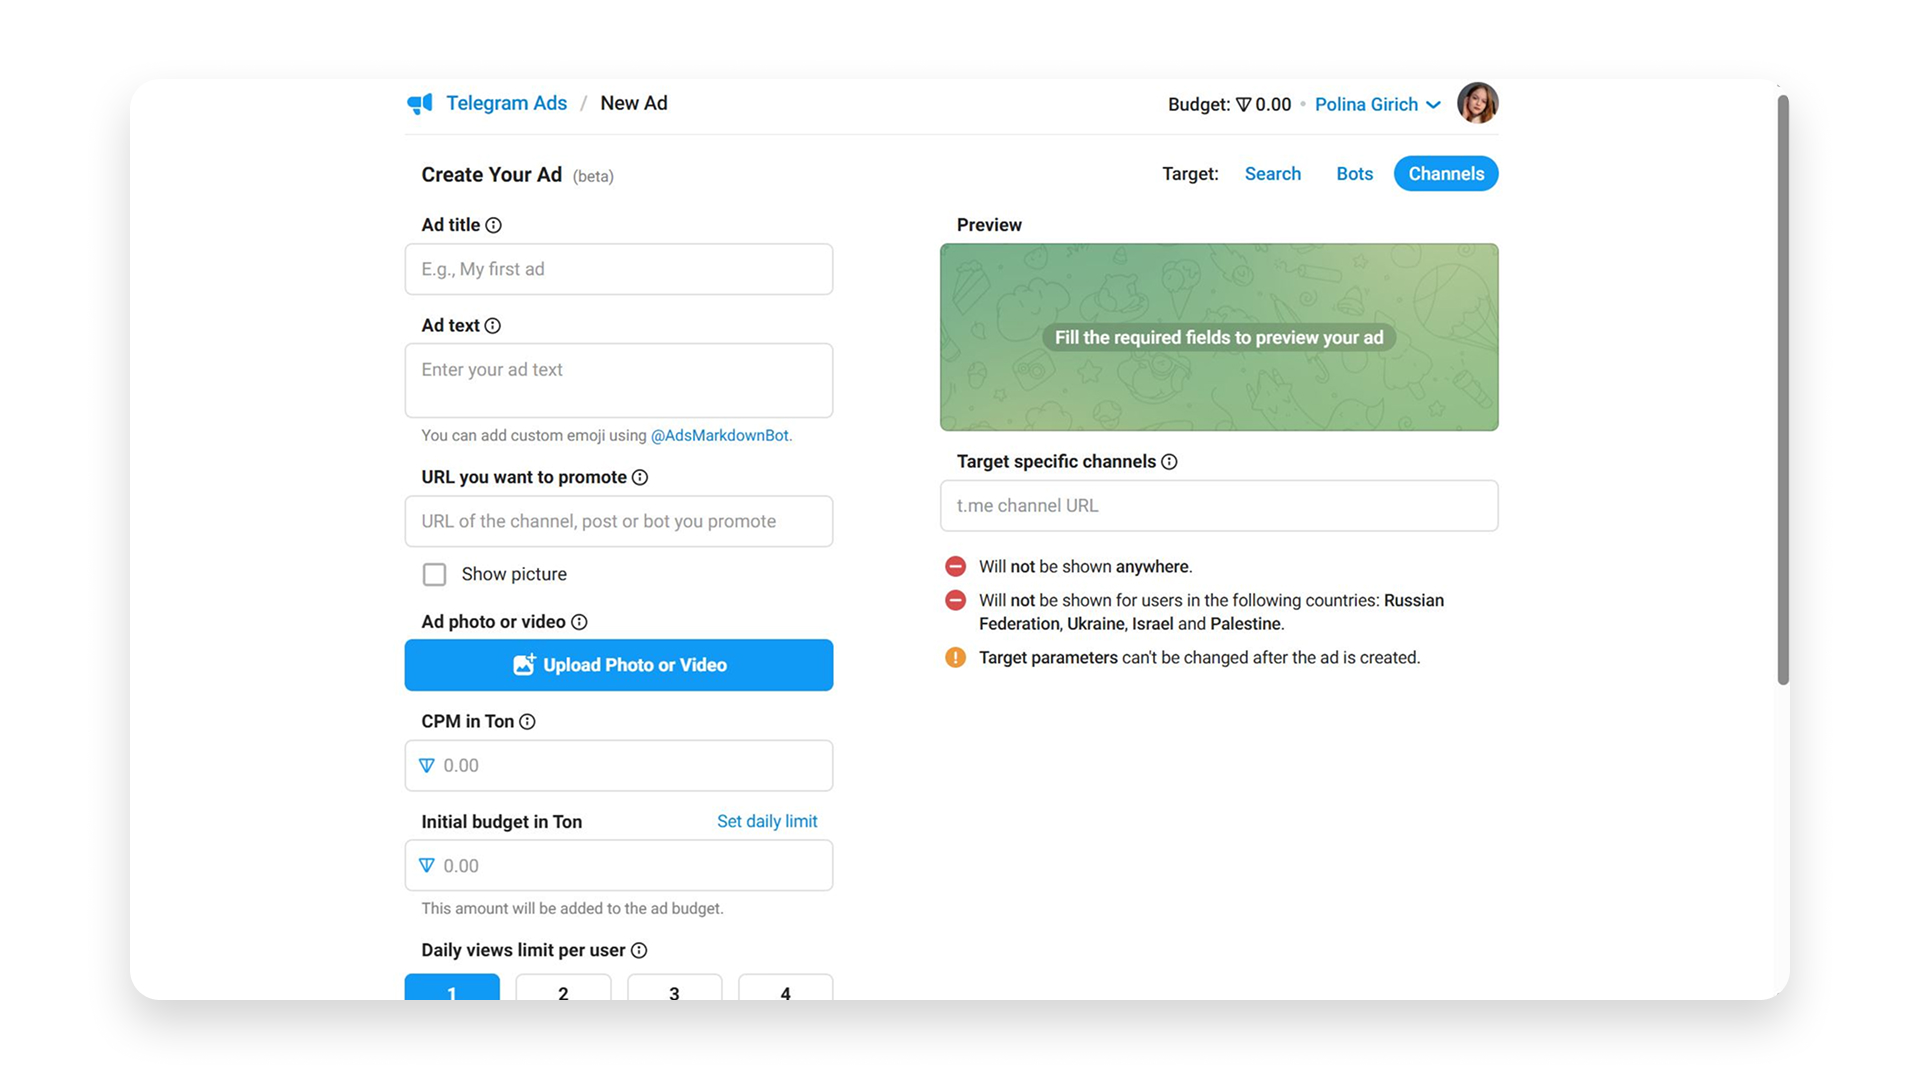Switch target to Bots
Viewport: 1920px width, 1080px height.
click(1354, 174)
